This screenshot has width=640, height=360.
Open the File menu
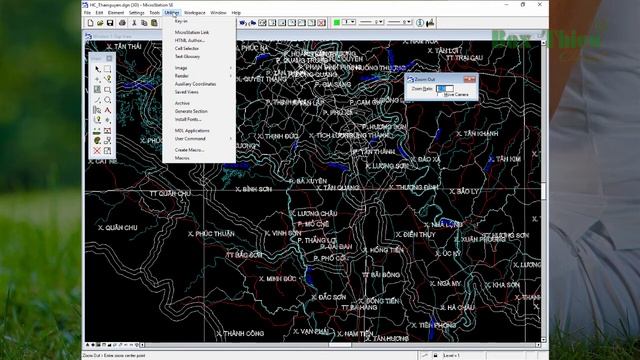[x=87, y=13]
